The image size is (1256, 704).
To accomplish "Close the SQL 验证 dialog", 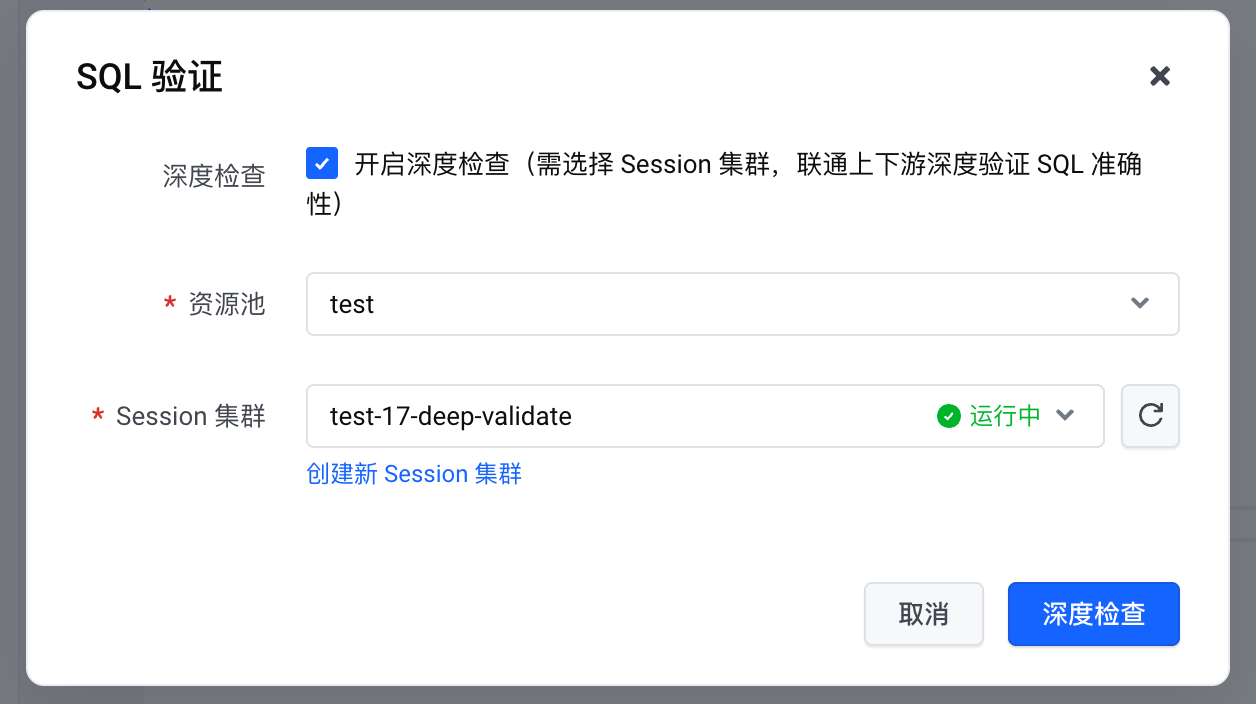I will [x=1160, y=76].
